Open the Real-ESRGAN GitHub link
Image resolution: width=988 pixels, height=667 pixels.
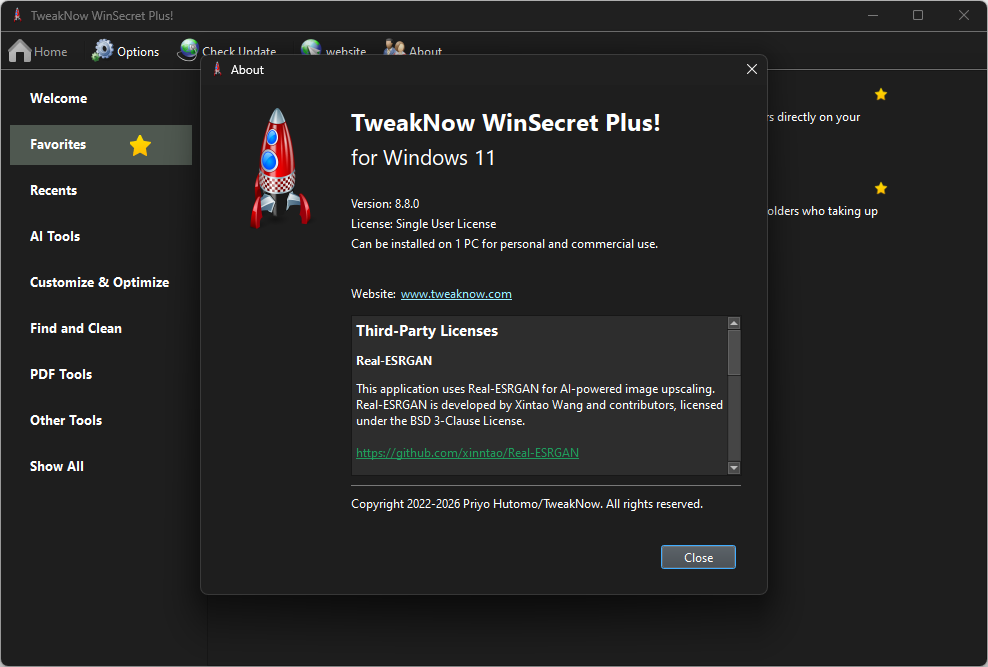pyautogui.click(x=468, y=453)
